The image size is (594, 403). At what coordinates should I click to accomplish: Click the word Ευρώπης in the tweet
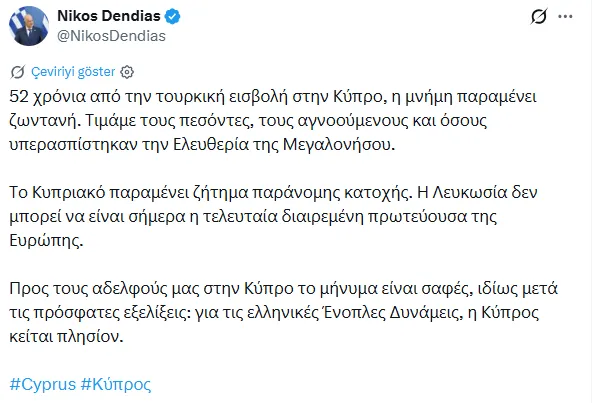click(x=46, y=241)
